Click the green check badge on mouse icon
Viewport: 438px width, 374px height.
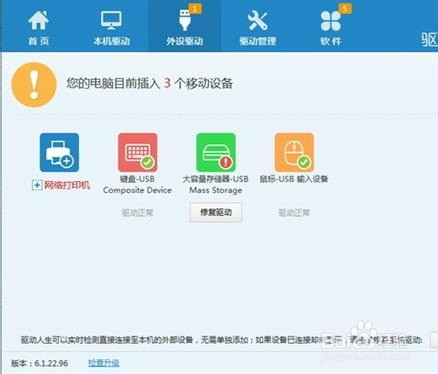(x=304, y=162)
